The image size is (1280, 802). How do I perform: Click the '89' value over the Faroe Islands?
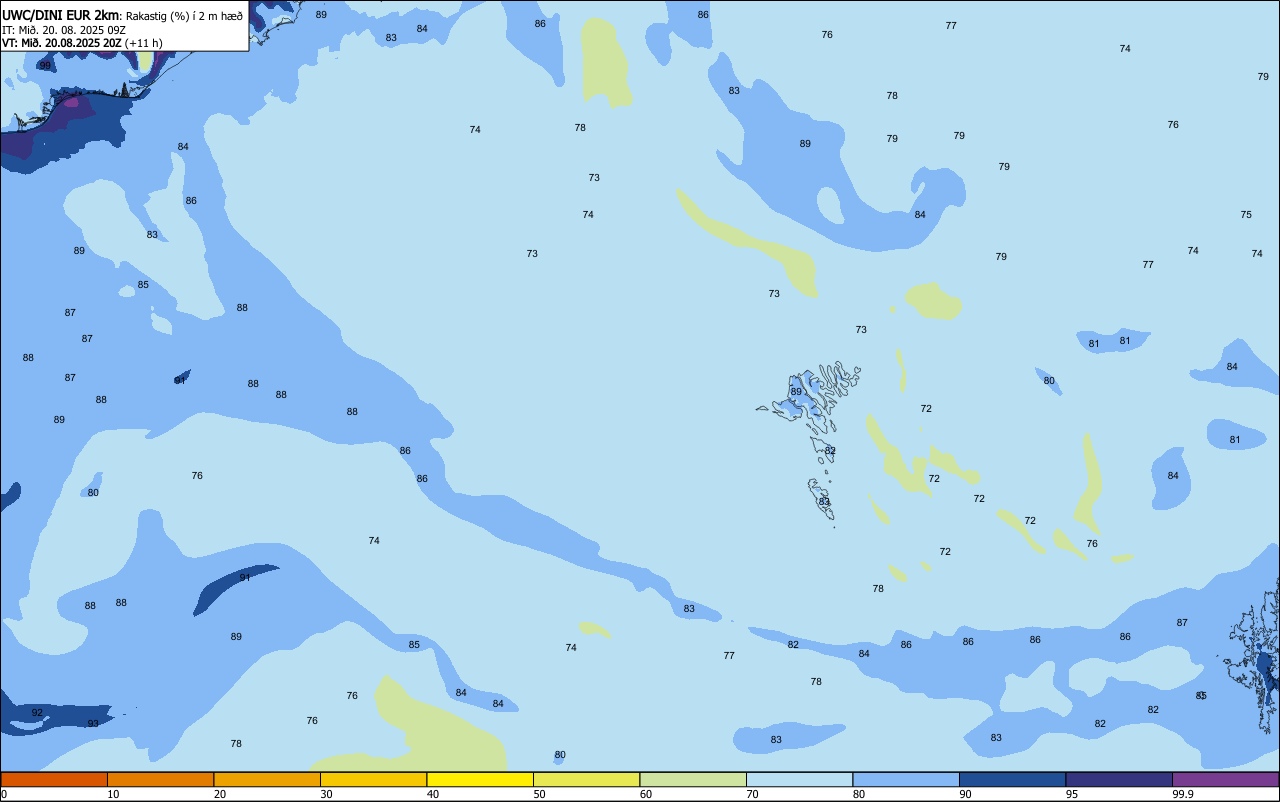click(796, 392)
